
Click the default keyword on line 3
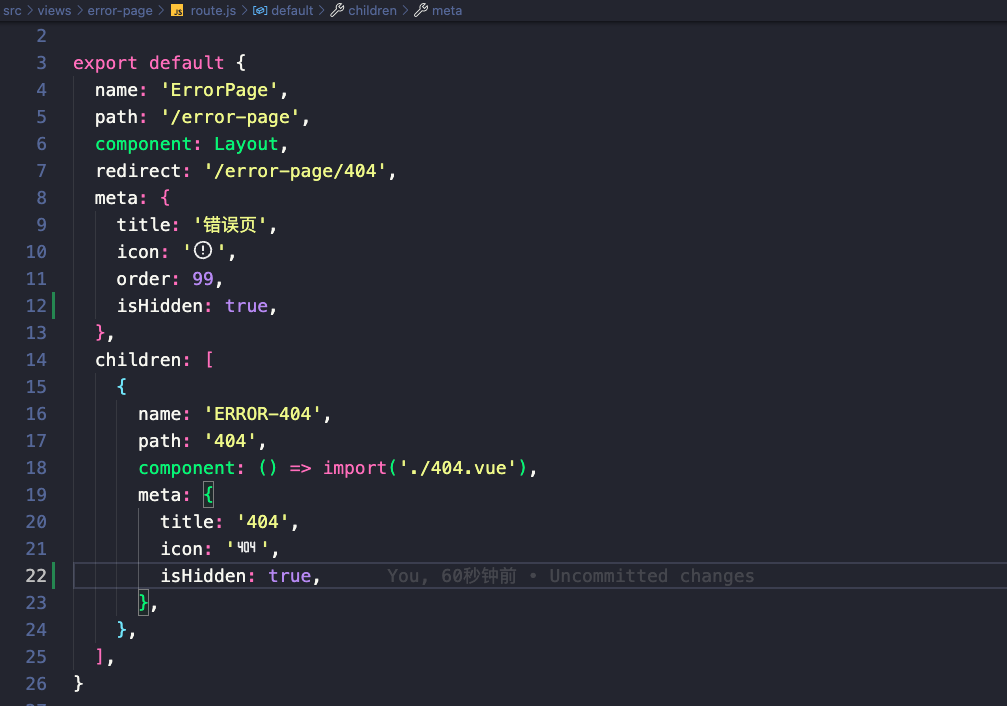(x=187, y=63)
